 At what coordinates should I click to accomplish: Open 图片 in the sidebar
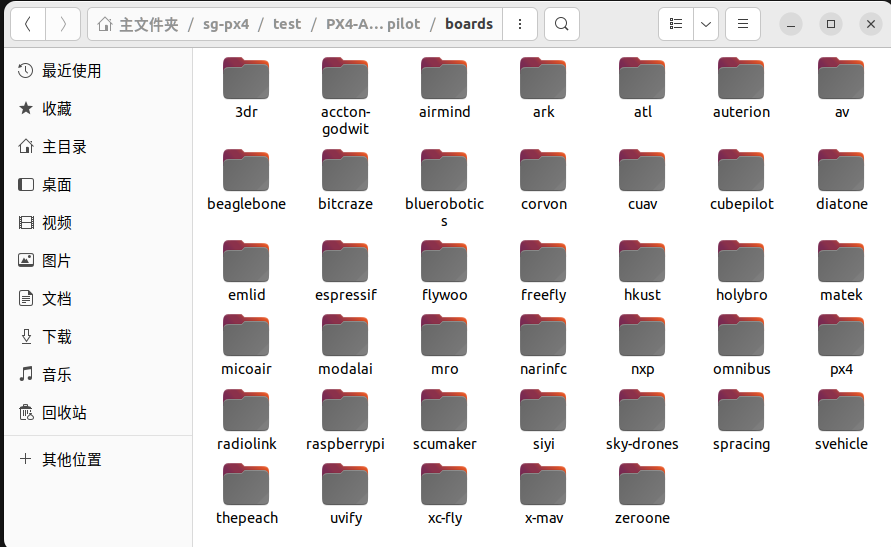(98, 261)
